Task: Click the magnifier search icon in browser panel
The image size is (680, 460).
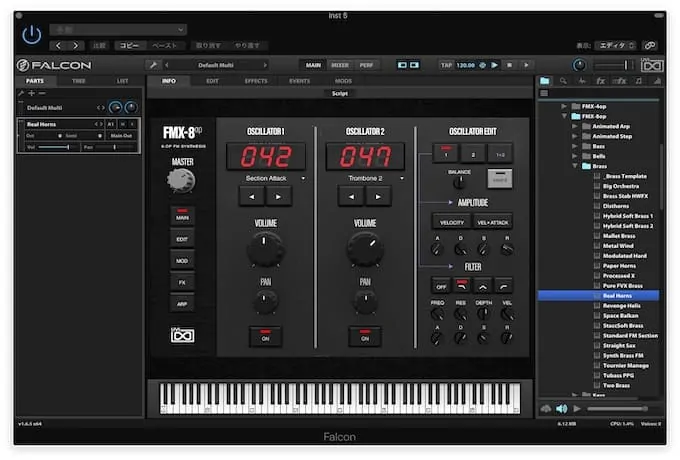Action: pyautogui.click(x=563, y=81)
